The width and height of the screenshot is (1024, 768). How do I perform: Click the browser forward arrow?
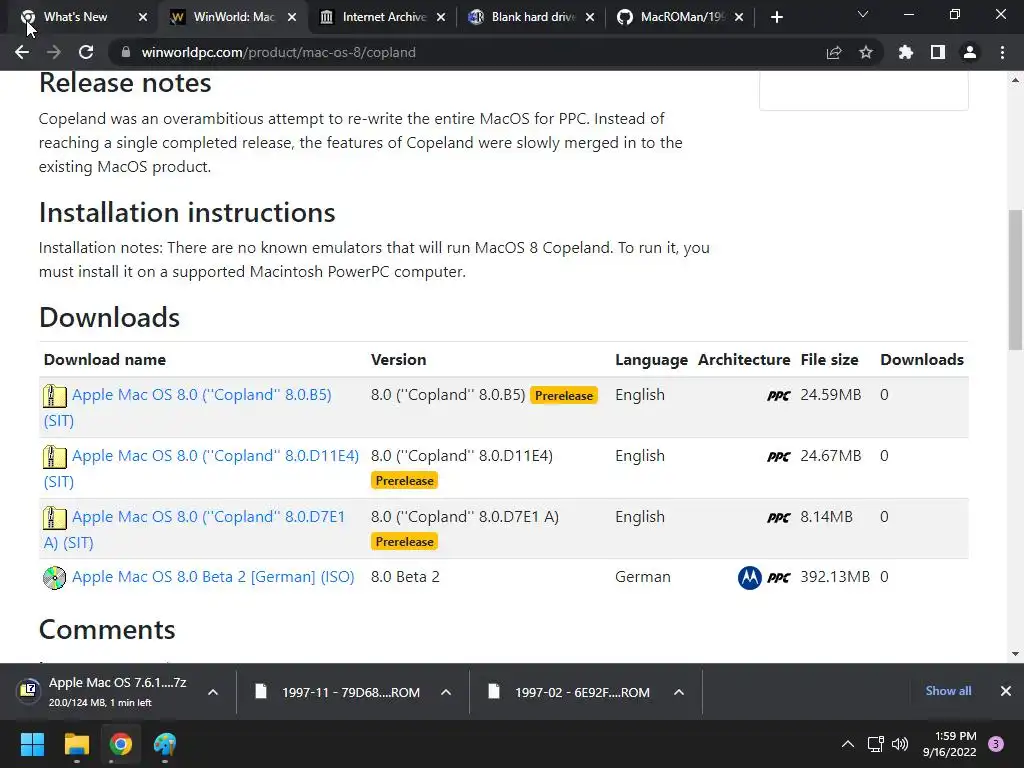click(54, 52)
